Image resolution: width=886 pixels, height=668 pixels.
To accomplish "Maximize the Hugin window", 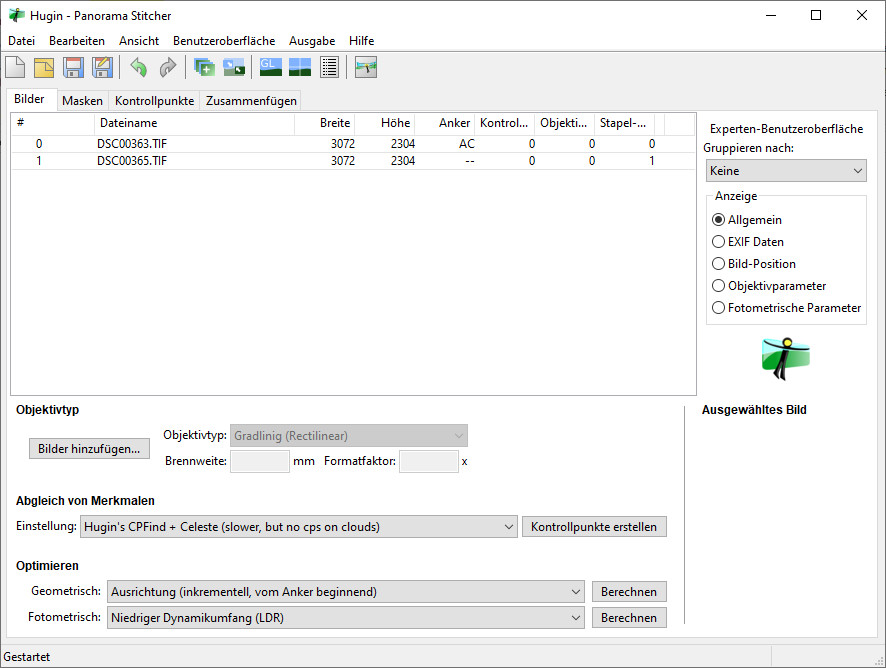I will click(816, 15).
